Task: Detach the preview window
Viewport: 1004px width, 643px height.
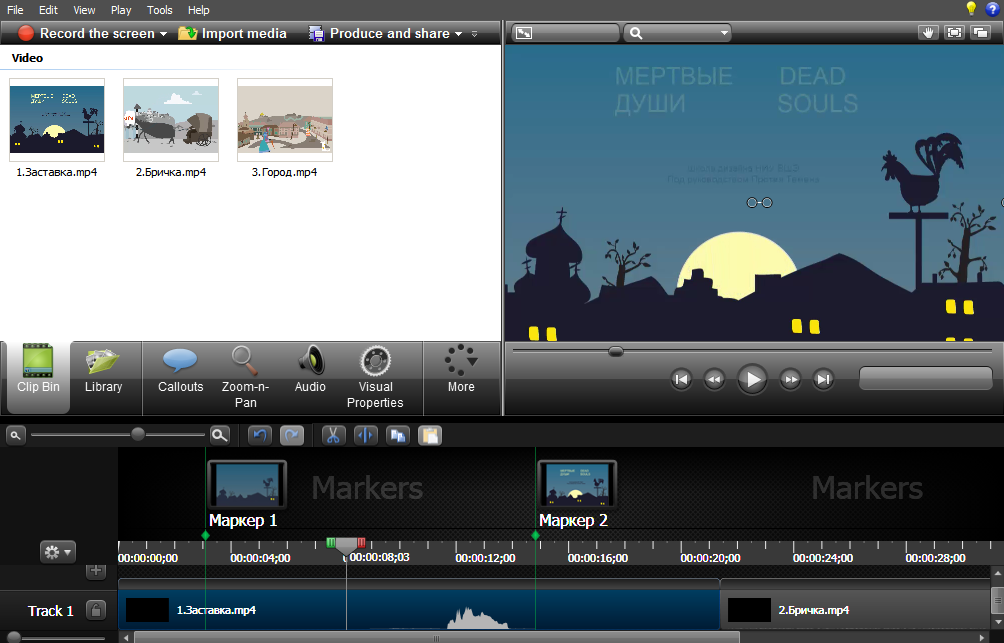Action: [981, 33]
